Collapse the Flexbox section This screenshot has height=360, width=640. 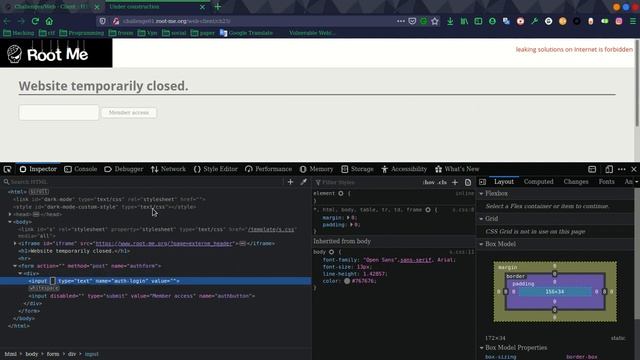point(481,193)
